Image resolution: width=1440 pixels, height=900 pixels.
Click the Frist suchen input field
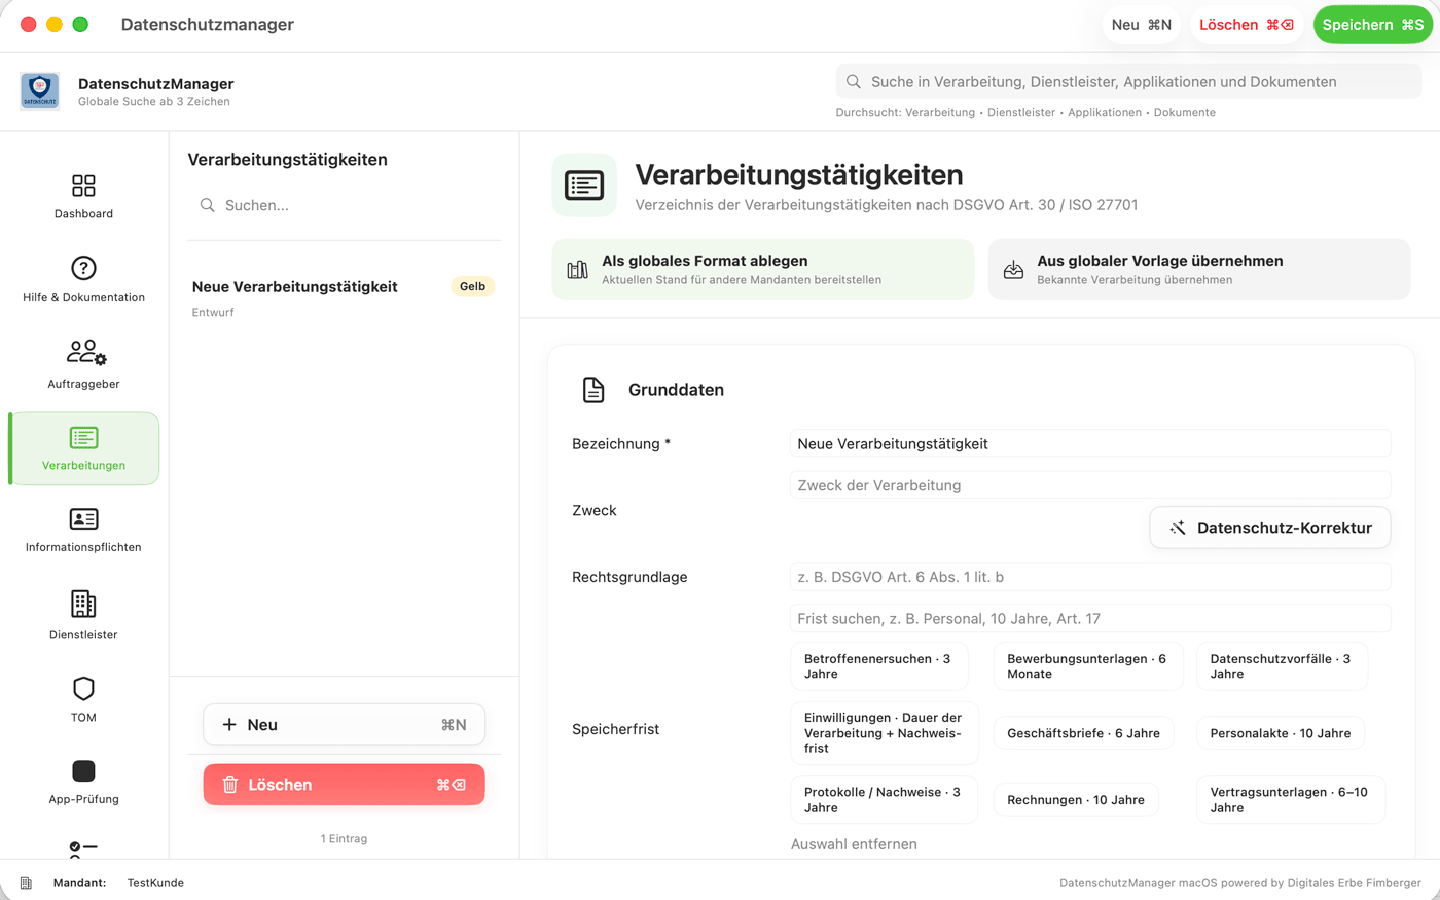tap(1090, 619)
